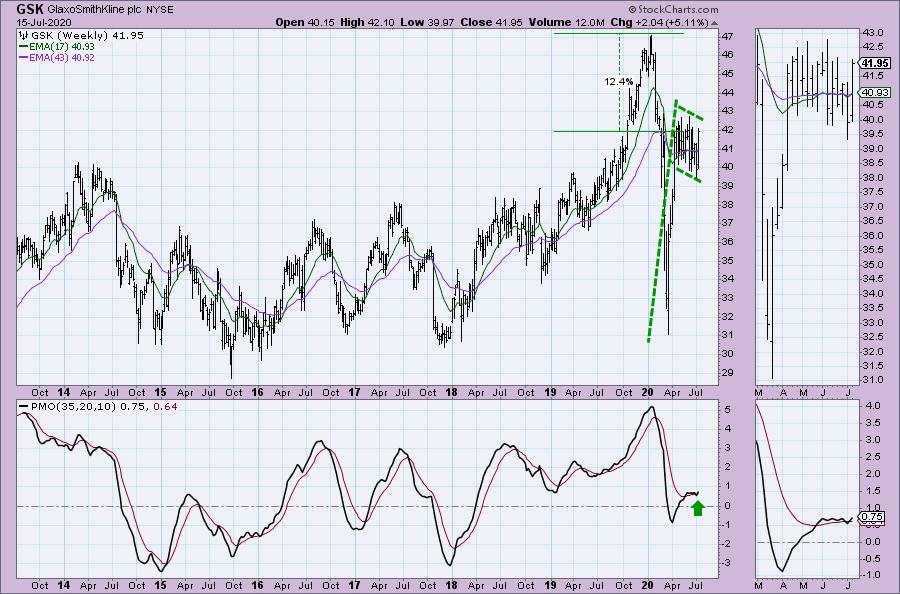Click the 16 year label under PMO panel

[257, 585]
